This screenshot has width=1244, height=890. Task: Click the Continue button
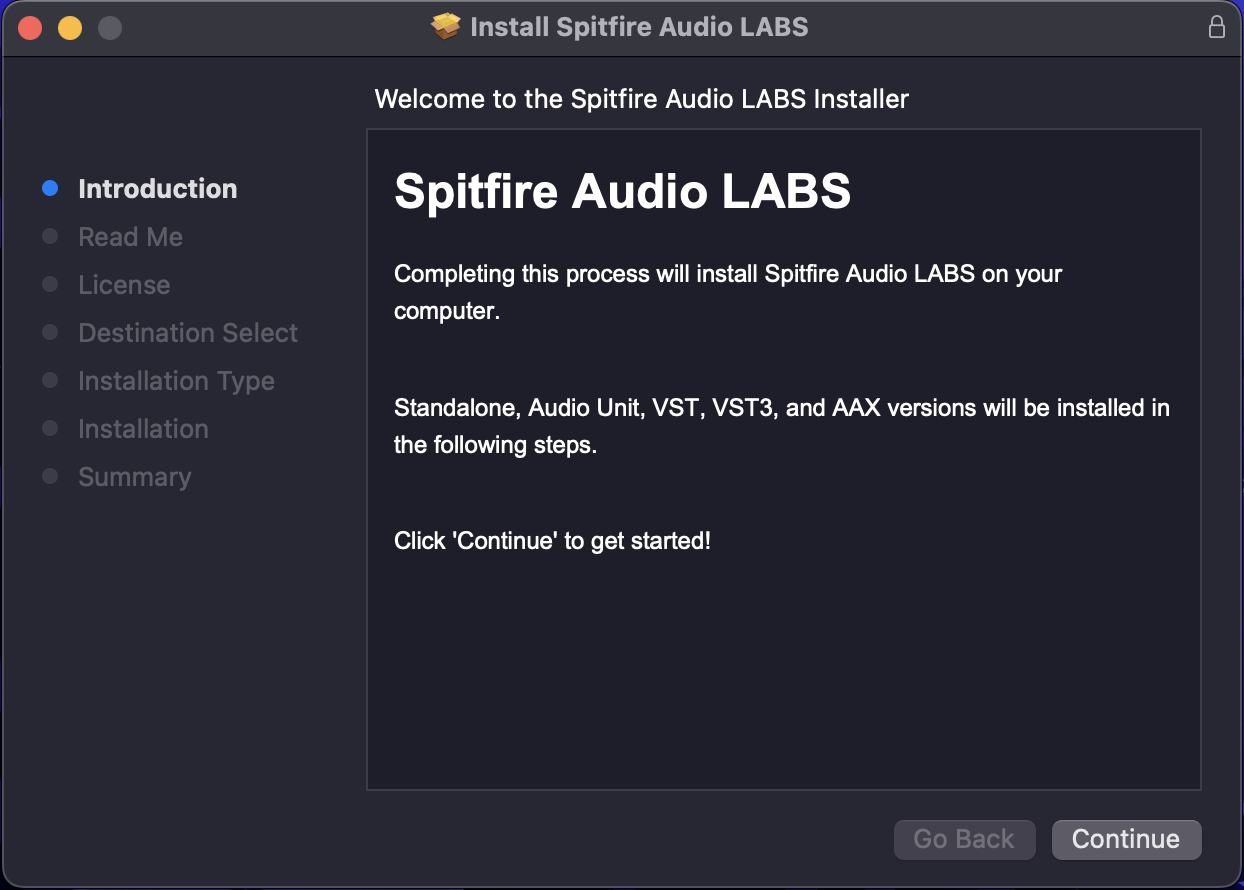tap(1126, 839)
